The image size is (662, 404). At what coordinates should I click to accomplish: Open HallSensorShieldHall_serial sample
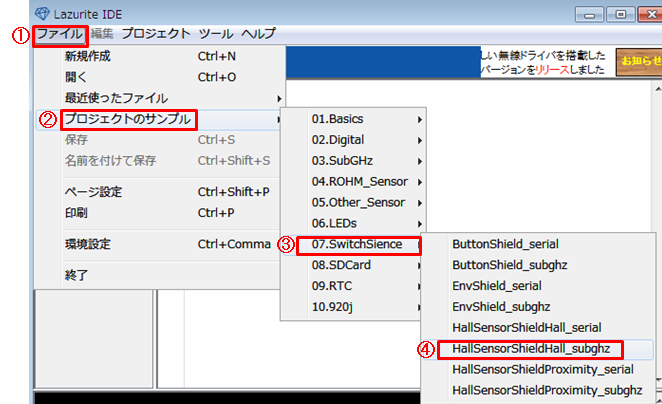538,328
